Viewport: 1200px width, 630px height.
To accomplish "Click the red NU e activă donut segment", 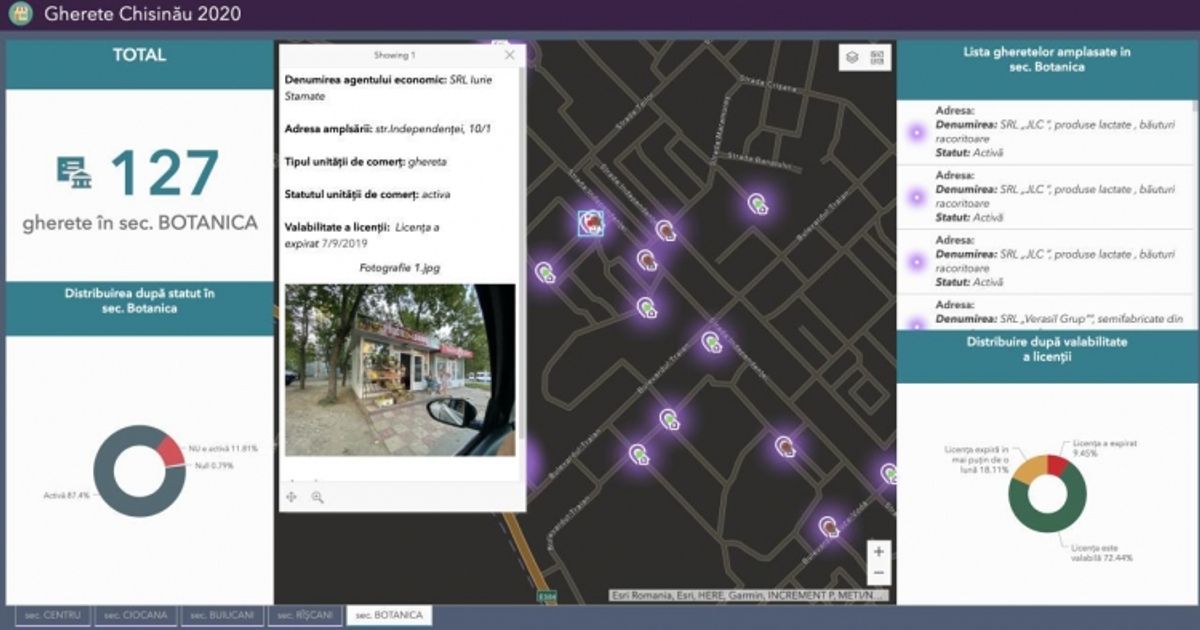I will coord(169,453).
